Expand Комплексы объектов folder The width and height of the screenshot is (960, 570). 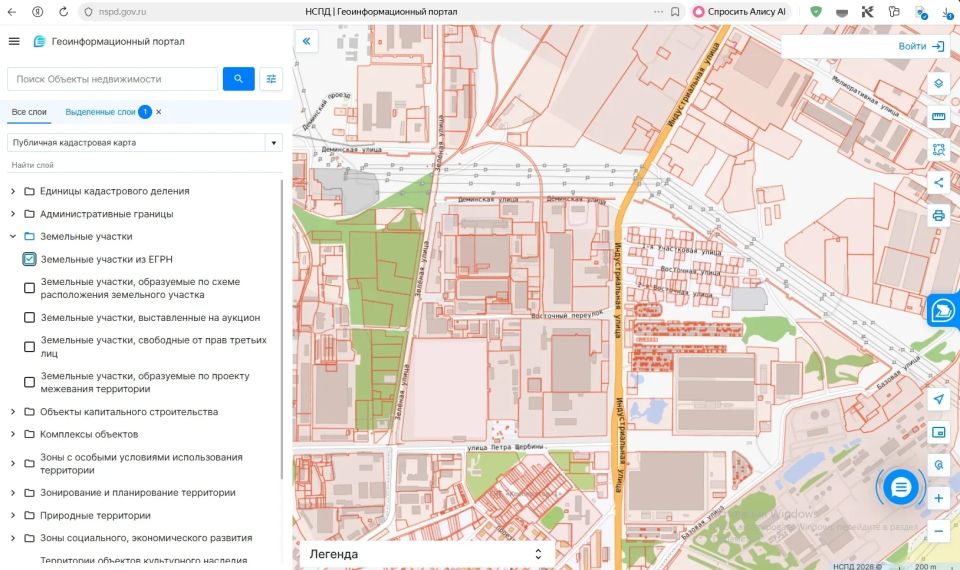(x=13, y=434)
